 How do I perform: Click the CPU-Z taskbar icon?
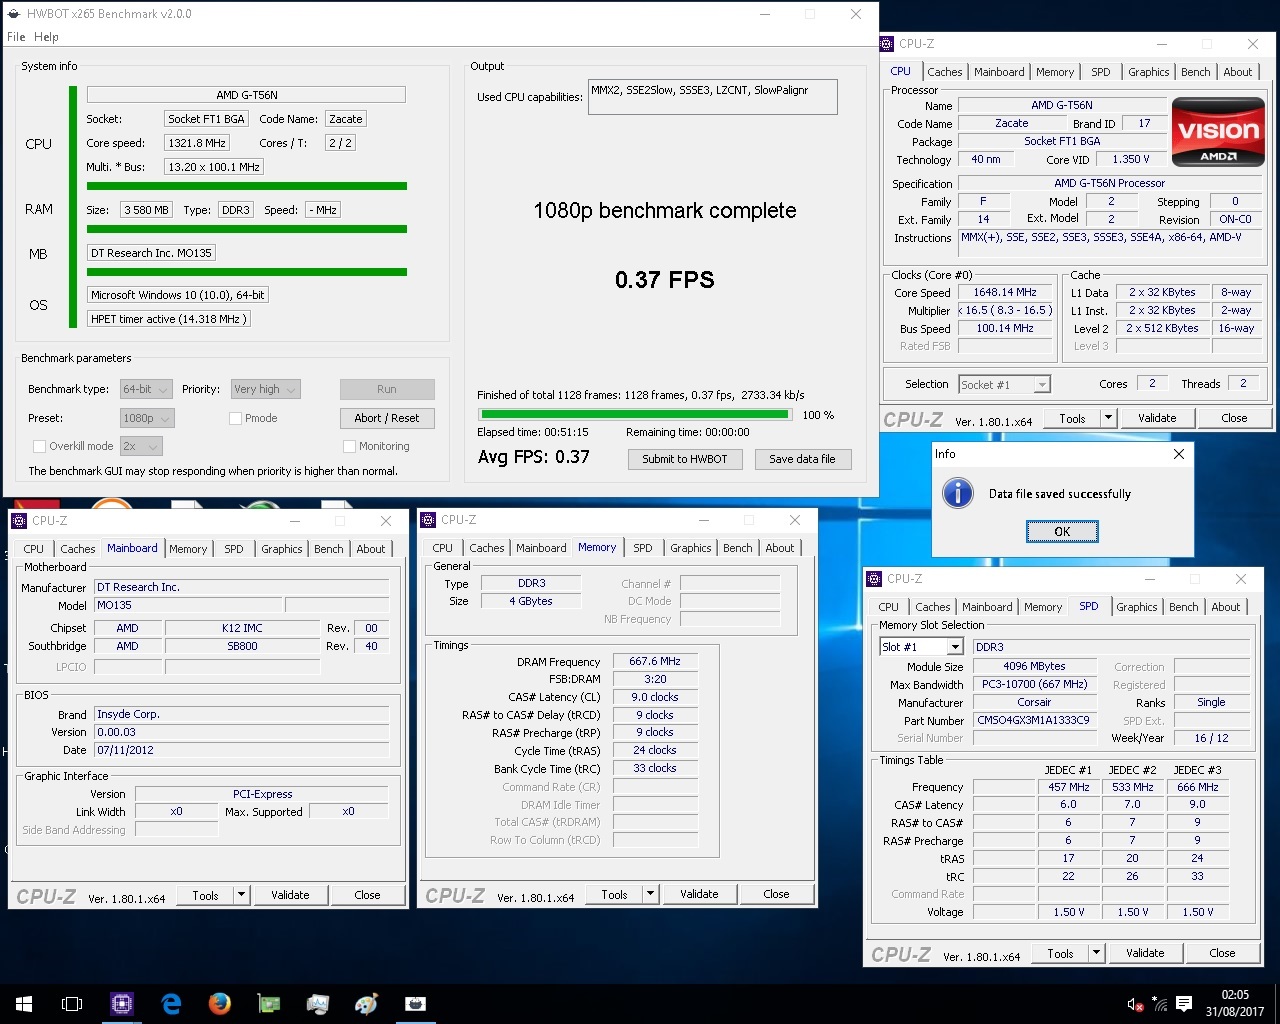click(122, 1003)
